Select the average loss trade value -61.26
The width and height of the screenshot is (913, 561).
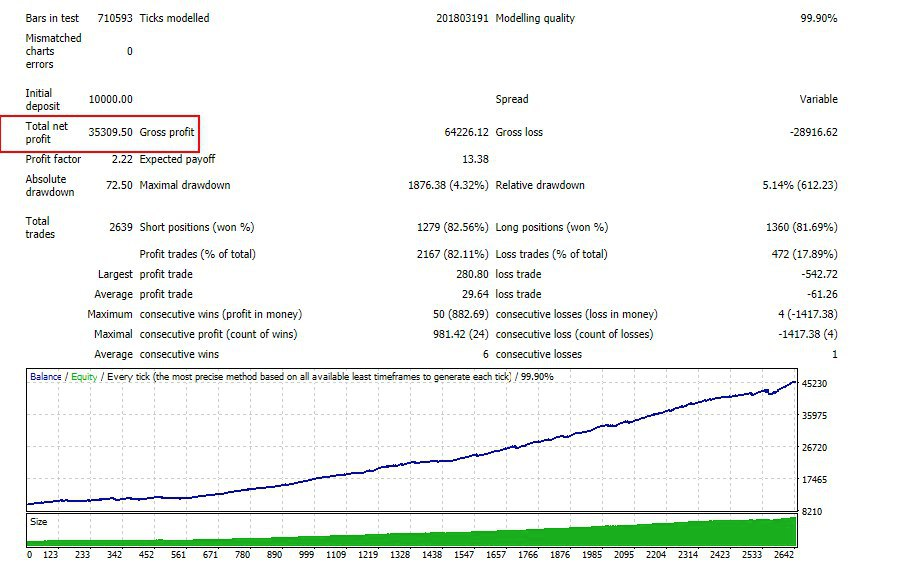click(822, 294)
